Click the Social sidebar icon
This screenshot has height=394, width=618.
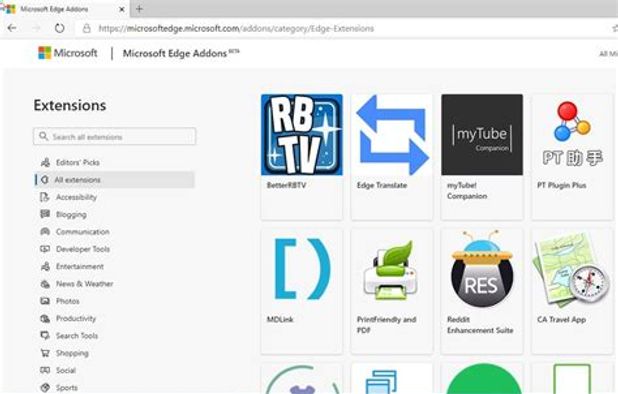[45, 370]
